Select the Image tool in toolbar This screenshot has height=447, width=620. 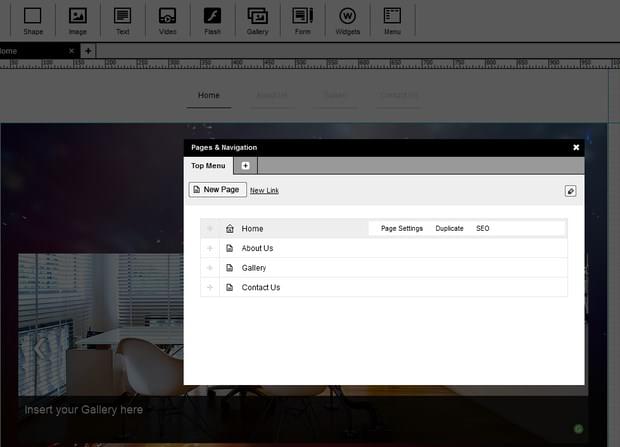(78, 21)
